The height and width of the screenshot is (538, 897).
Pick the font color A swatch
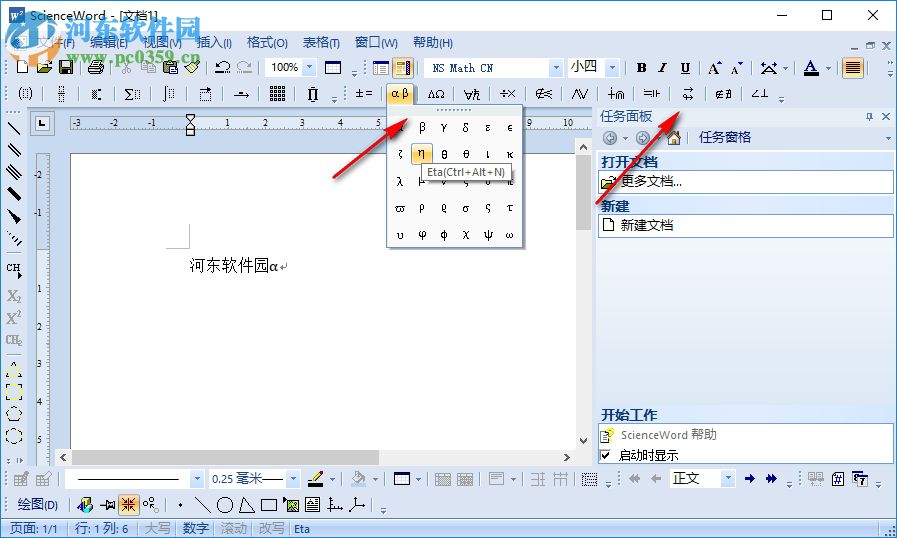click(x=811, y=68)
